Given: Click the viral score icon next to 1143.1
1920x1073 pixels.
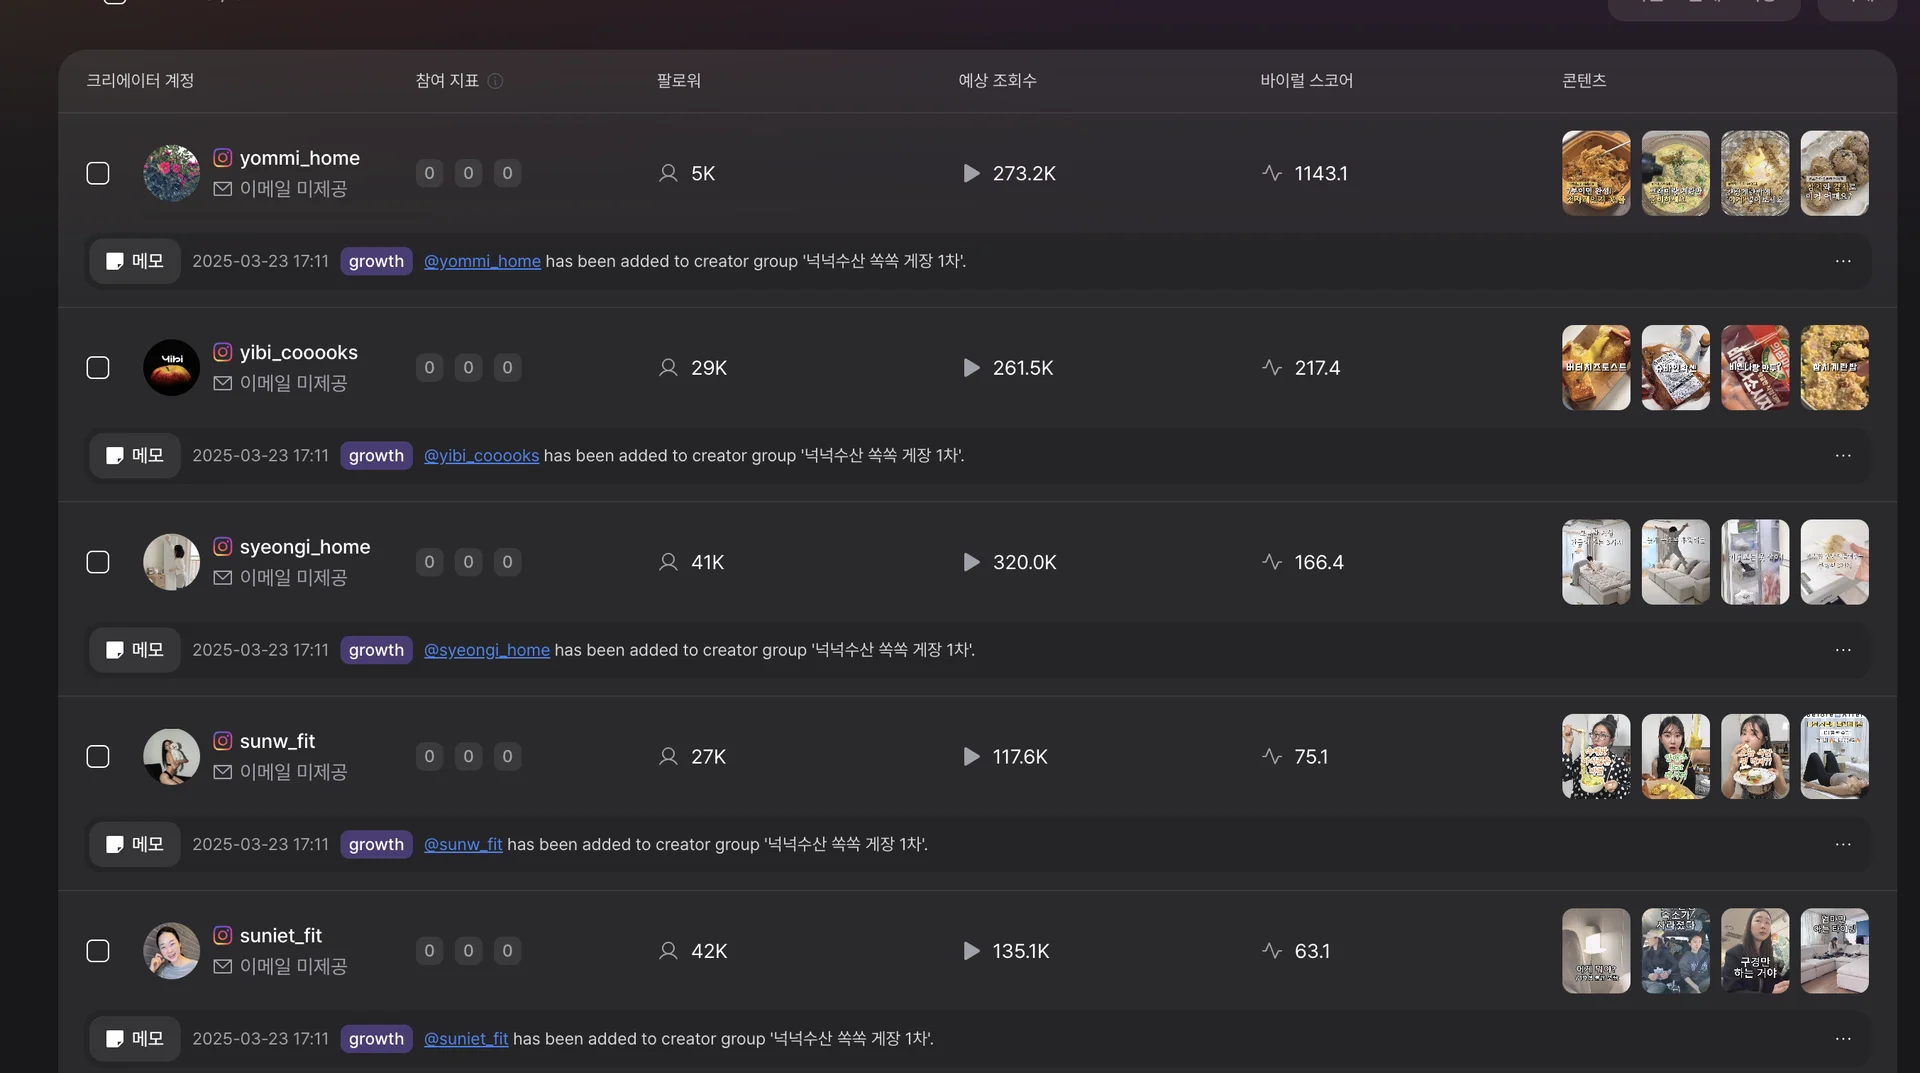Looking at the screenshot, I should click(x=1272, y=173).
